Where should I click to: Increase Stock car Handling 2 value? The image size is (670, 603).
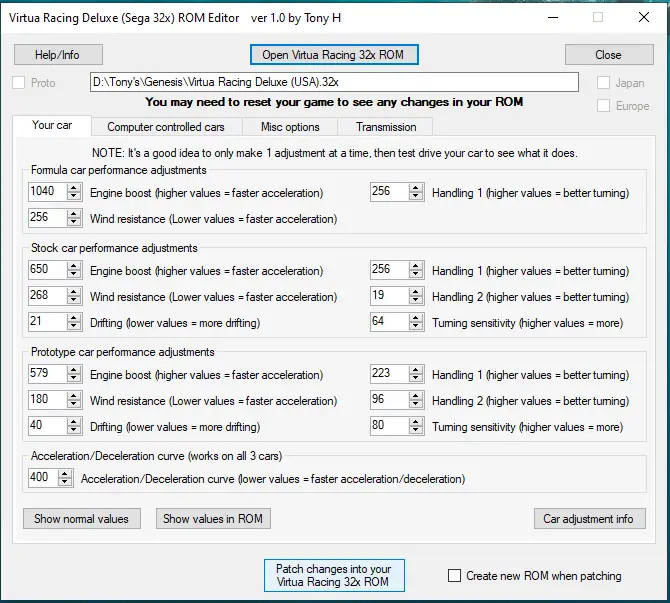click(416, 292)
